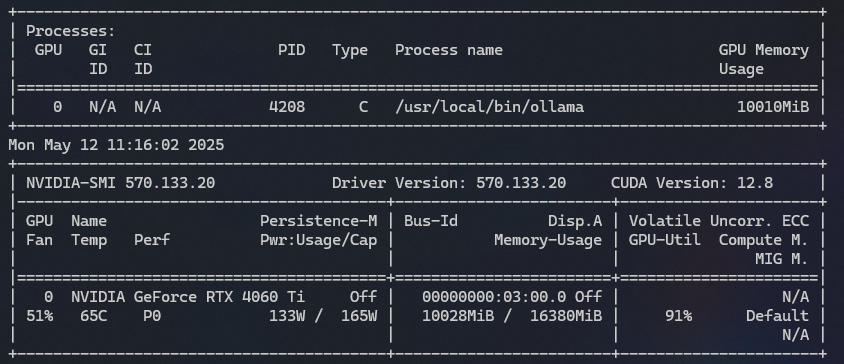Click the timestamp Mon May 12 11:16:02 2025
Viewport: 844px width, 364px height.
pyautogui.click(x=116, y=145)
